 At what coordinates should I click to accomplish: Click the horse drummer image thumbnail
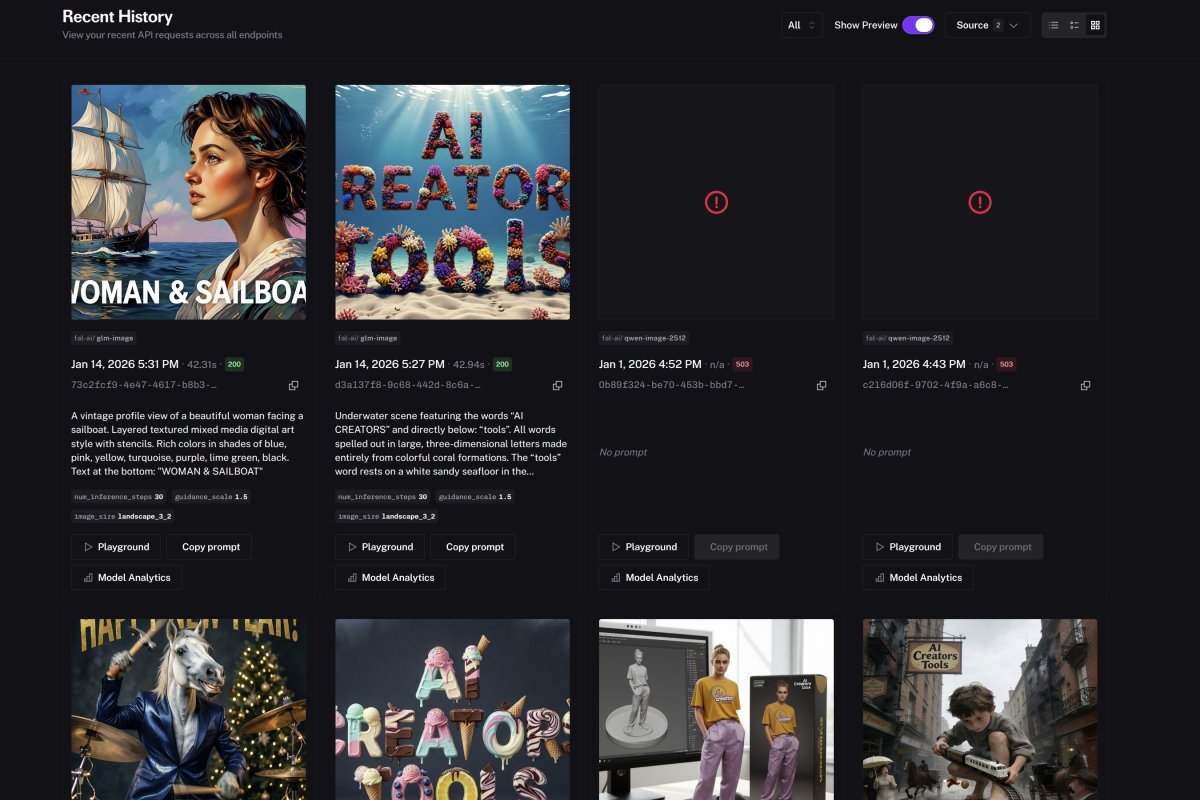click(188, 708)
